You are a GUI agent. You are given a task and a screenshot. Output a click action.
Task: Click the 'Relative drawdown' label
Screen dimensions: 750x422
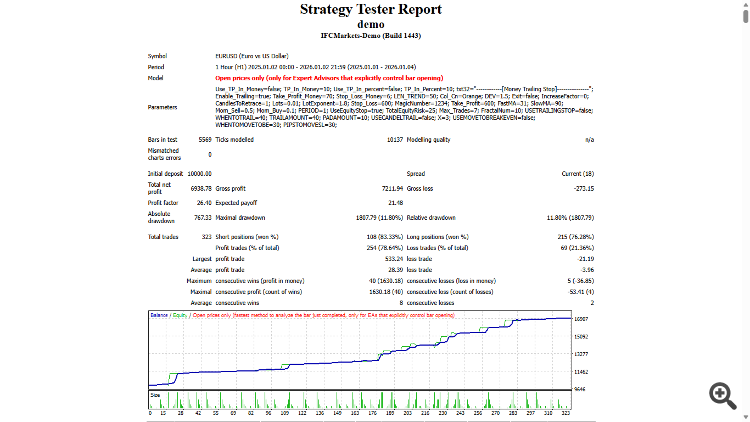coord(431,218)
